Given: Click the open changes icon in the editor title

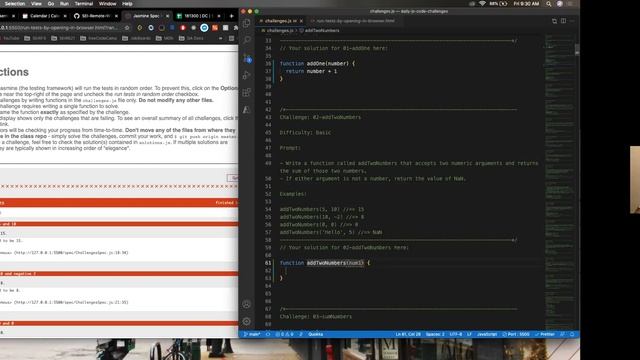Looking at the screenshot, I should pos(554,21).
